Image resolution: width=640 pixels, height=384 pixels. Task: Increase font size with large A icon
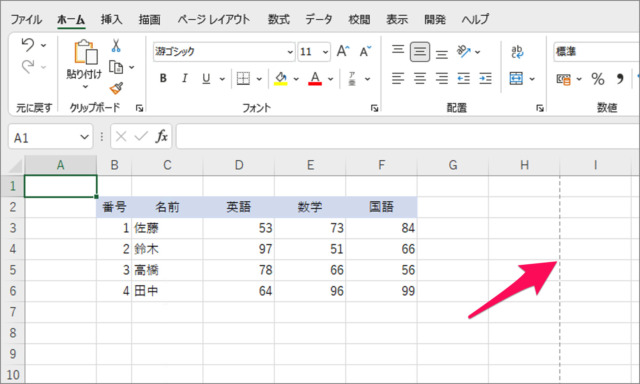coord(343,51)
